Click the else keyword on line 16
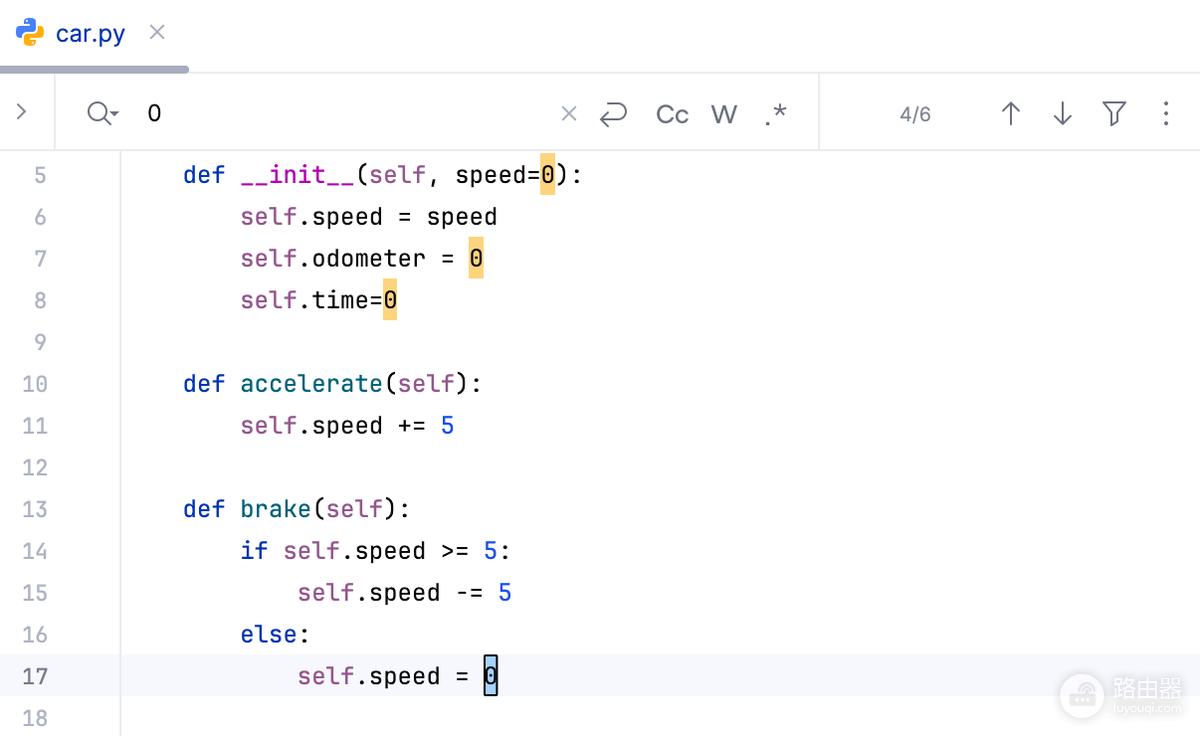Image resolution: width=1200 pixels, height=736 pixels. click(x=269, y=635)
